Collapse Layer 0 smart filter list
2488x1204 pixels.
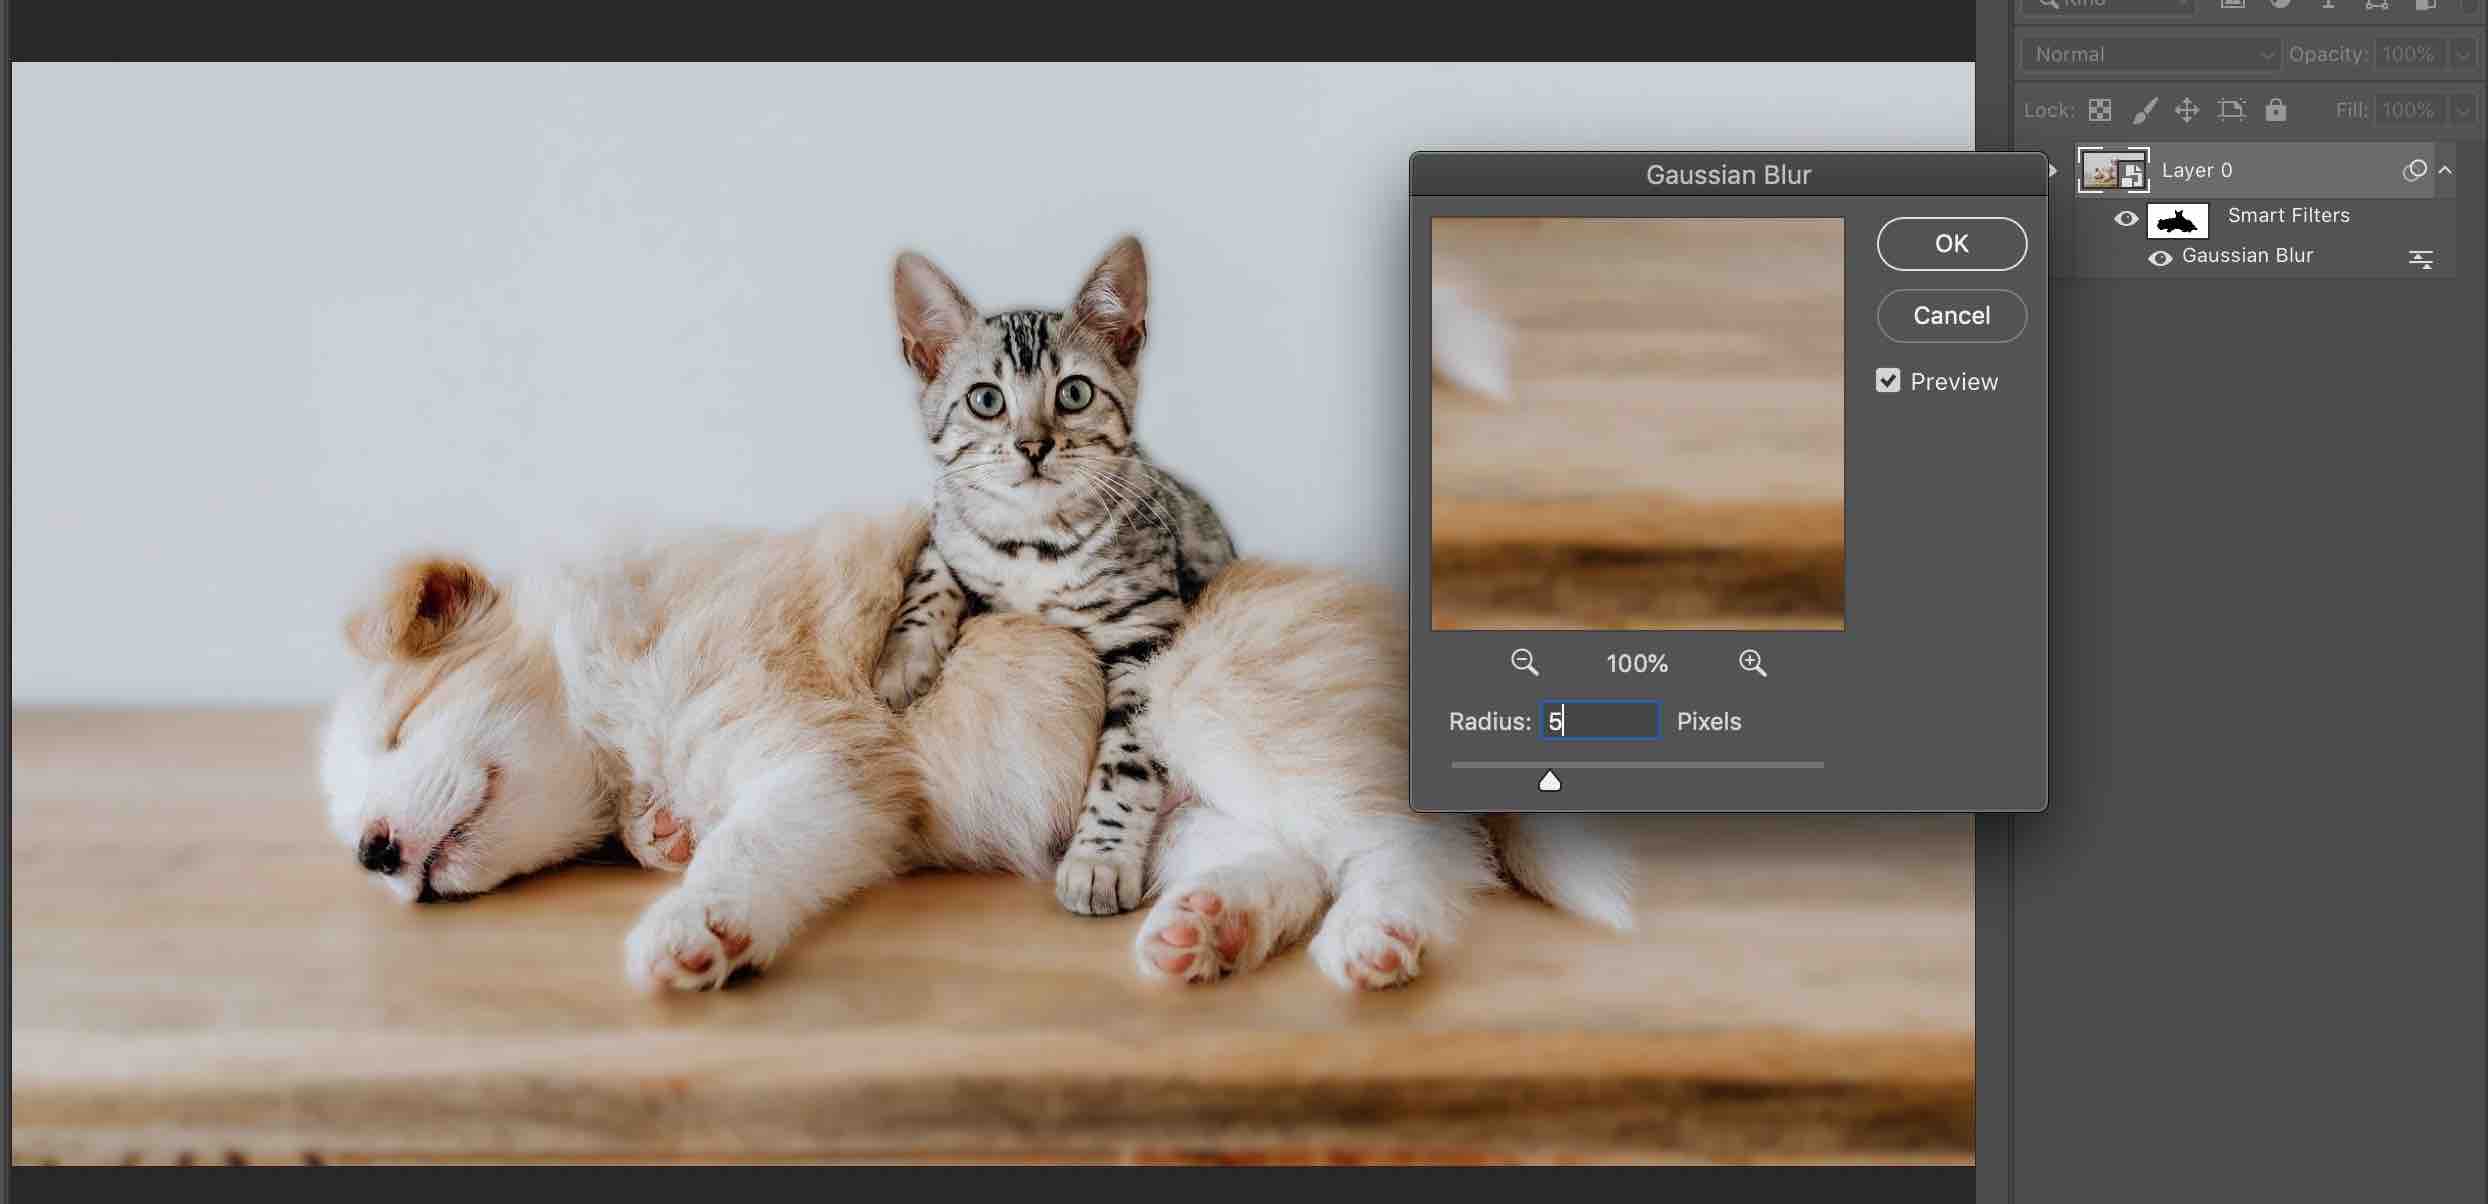click(2446, 170)
